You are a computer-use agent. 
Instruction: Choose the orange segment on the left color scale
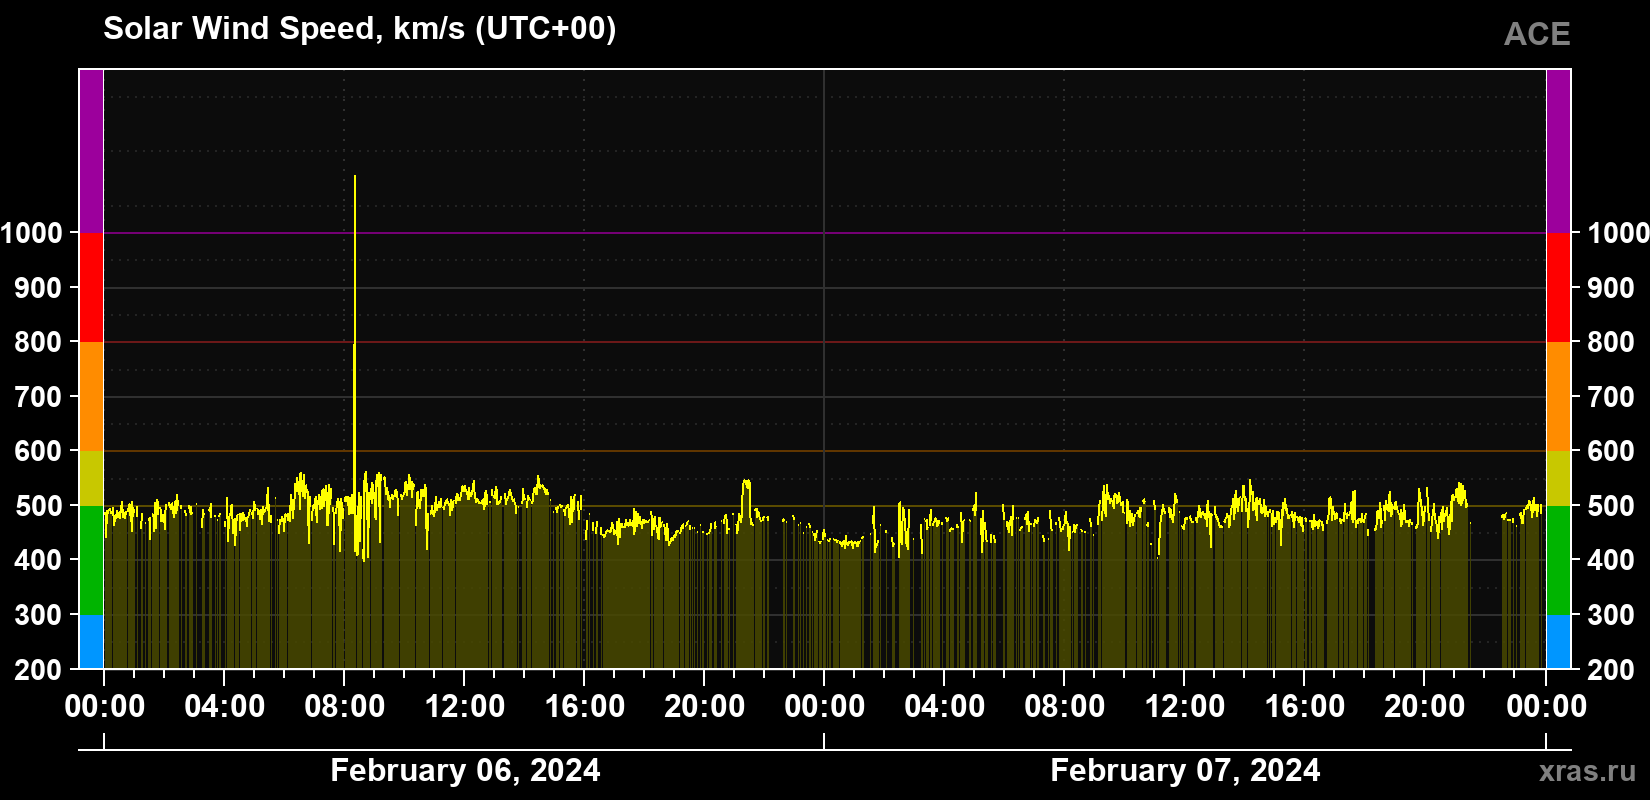[91, 397]
